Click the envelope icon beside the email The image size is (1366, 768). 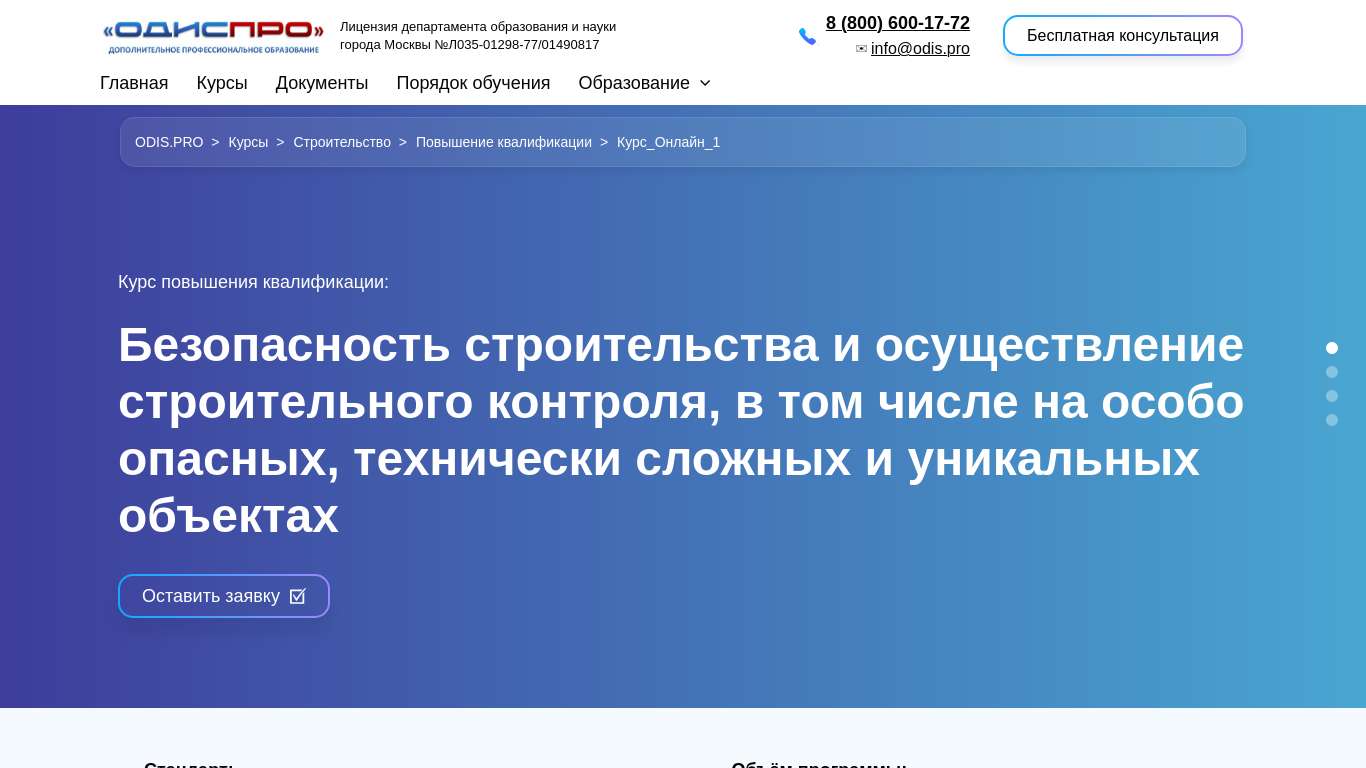861,49
